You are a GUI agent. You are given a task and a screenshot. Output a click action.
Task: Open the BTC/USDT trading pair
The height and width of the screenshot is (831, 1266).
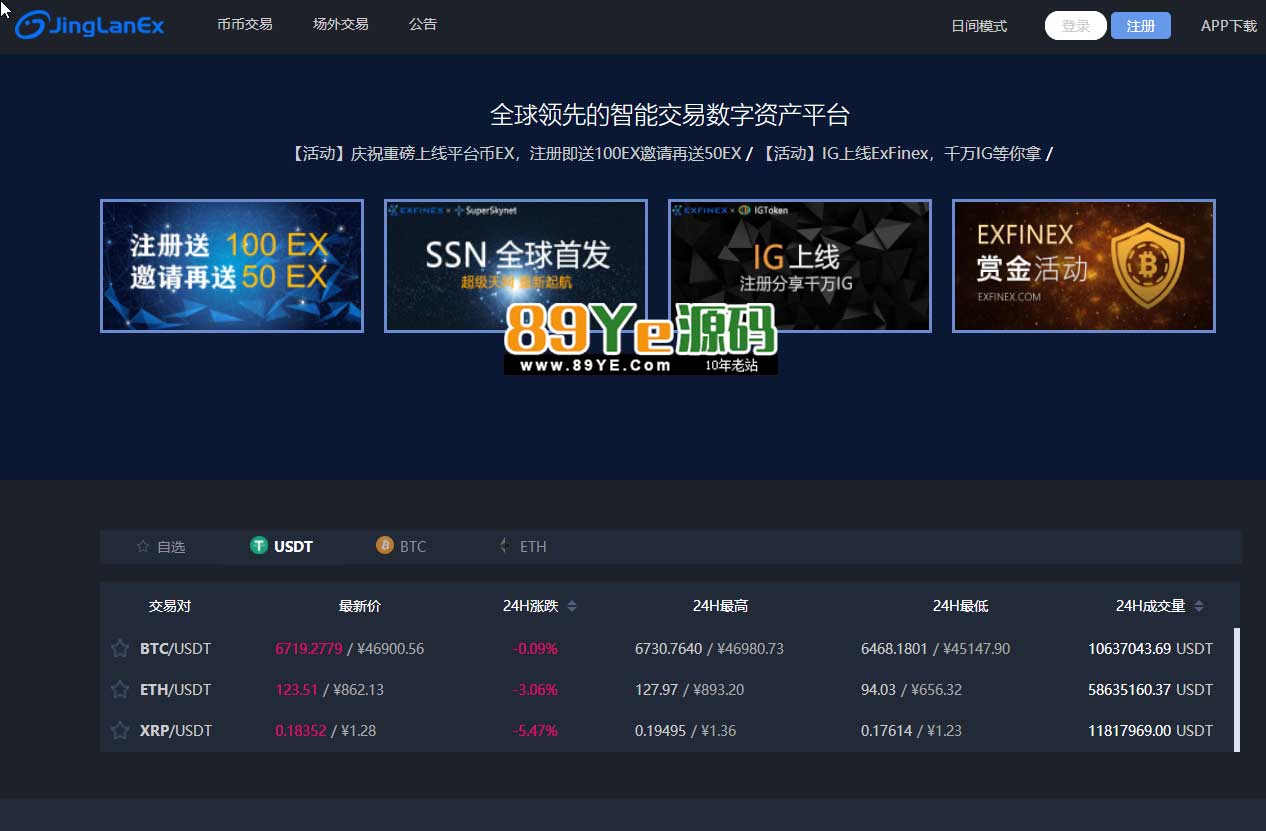coord(176,649)
